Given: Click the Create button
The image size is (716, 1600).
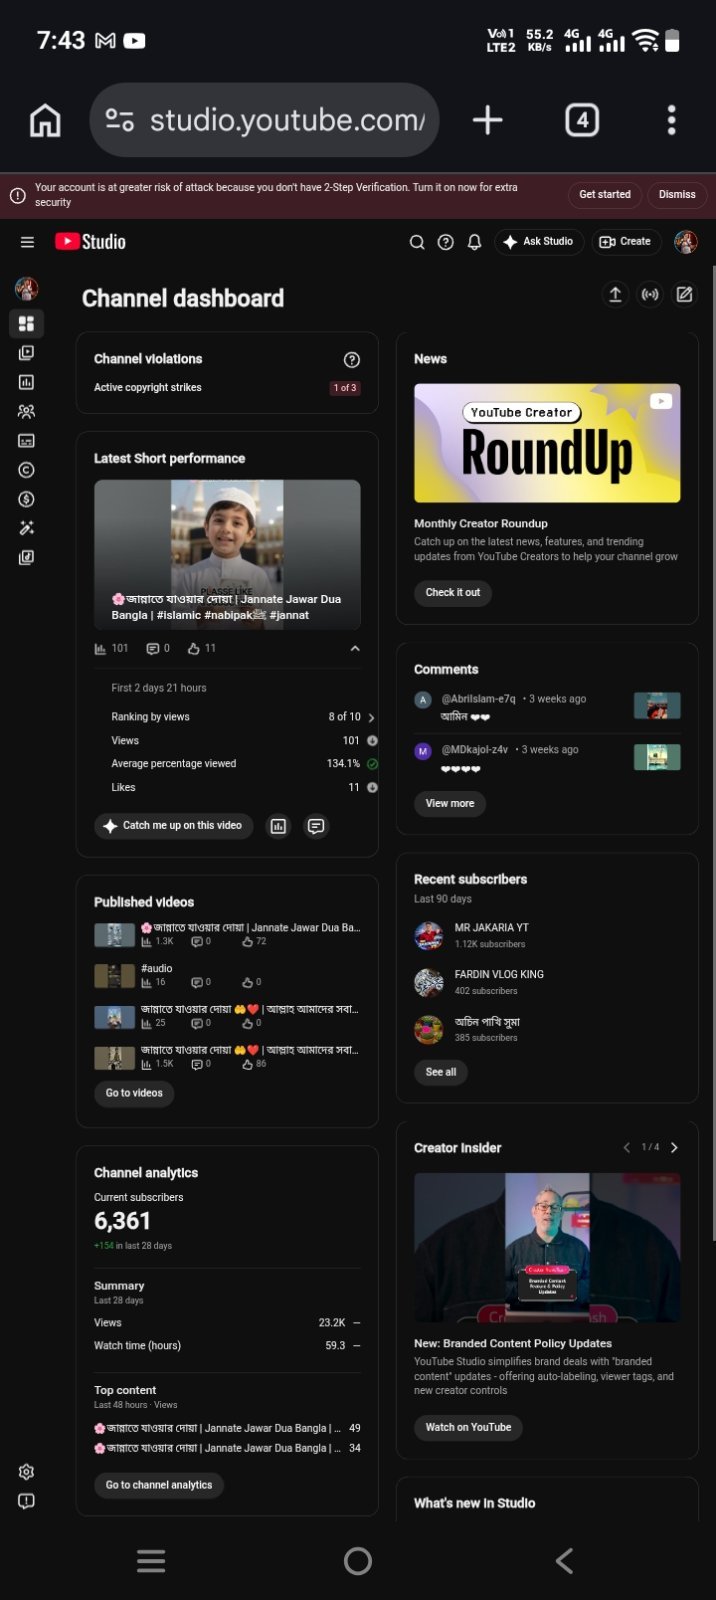Looking at the screenshot, I should coord(625,242).
